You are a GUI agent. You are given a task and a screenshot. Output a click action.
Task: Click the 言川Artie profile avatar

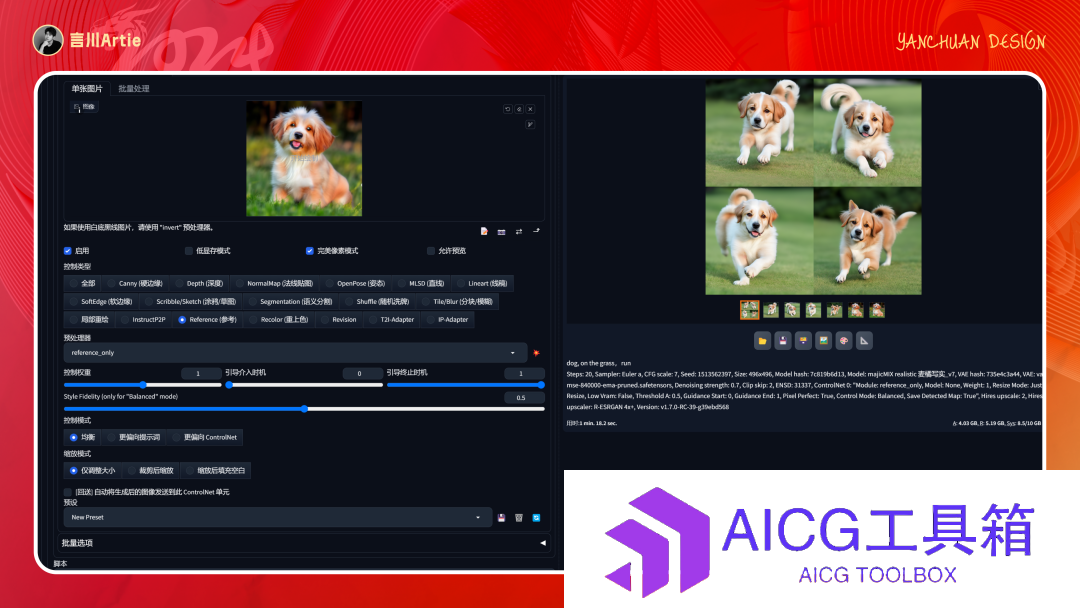48,40
